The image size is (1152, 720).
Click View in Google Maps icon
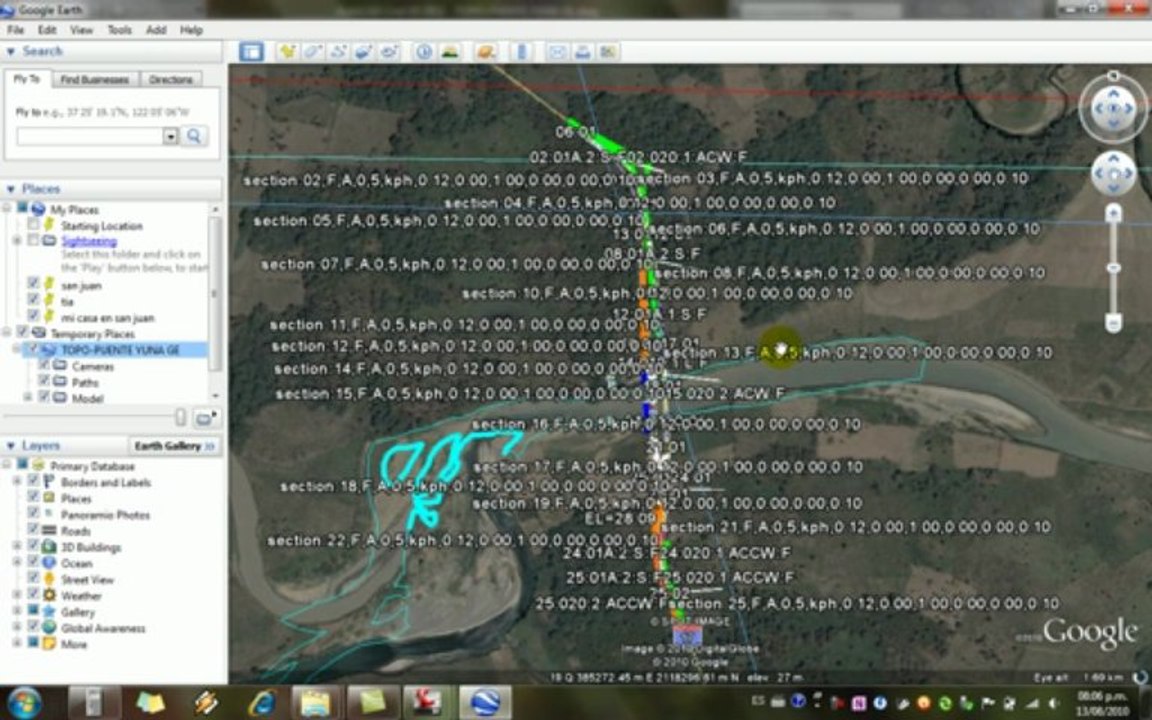coord(608,51)
